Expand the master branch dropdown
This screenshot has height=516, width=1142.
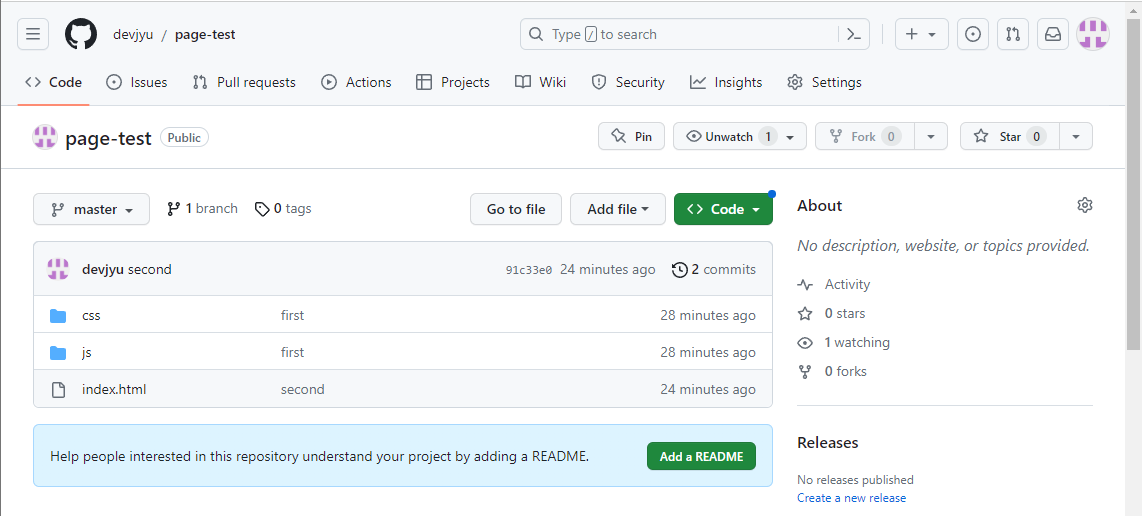(x=91, y=209)
